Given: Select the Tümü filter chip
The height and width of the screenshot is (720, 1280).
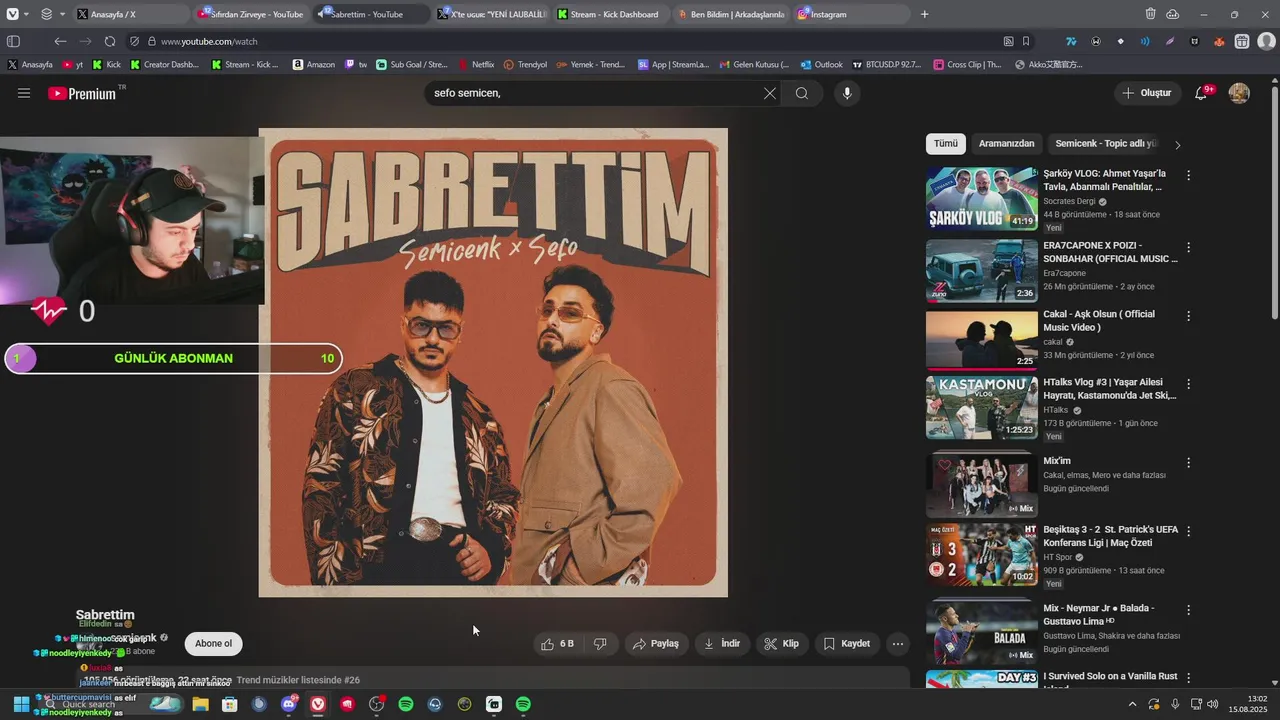Looking at the screenshot, I should coord(946,144).
